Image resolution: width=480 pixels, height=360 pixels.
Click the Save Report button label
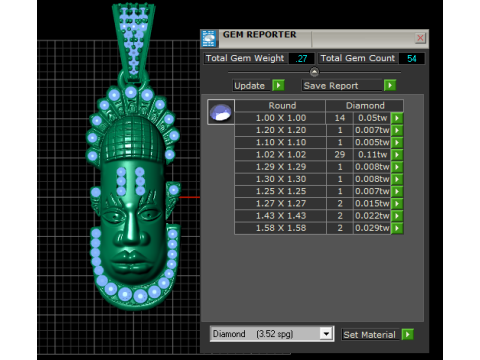click(x=342, y=86)
